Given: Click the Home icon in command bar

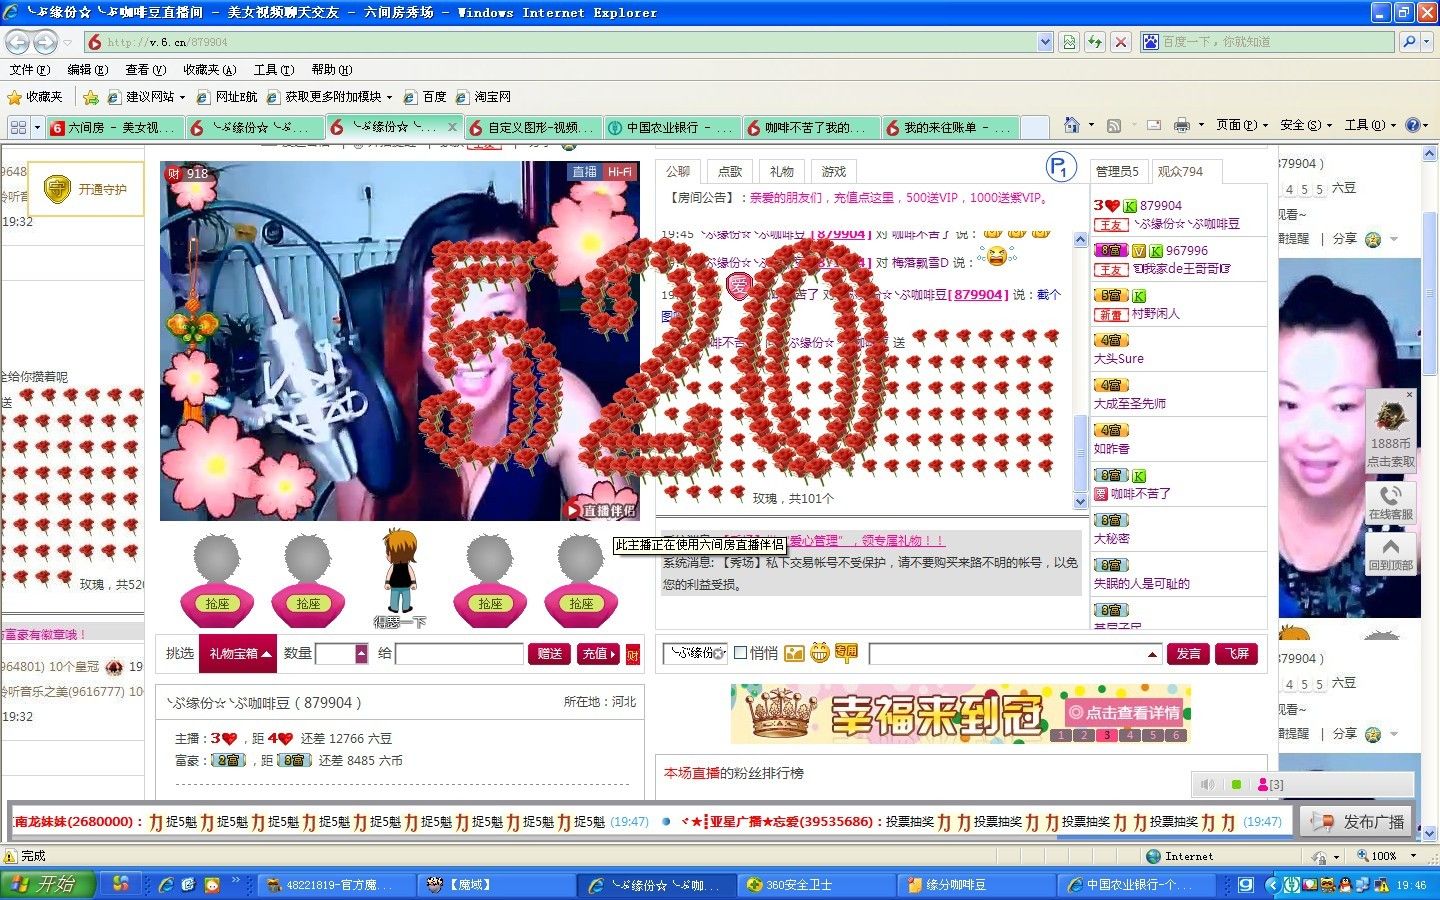Looking at the screenshot, I should 1072,125.
